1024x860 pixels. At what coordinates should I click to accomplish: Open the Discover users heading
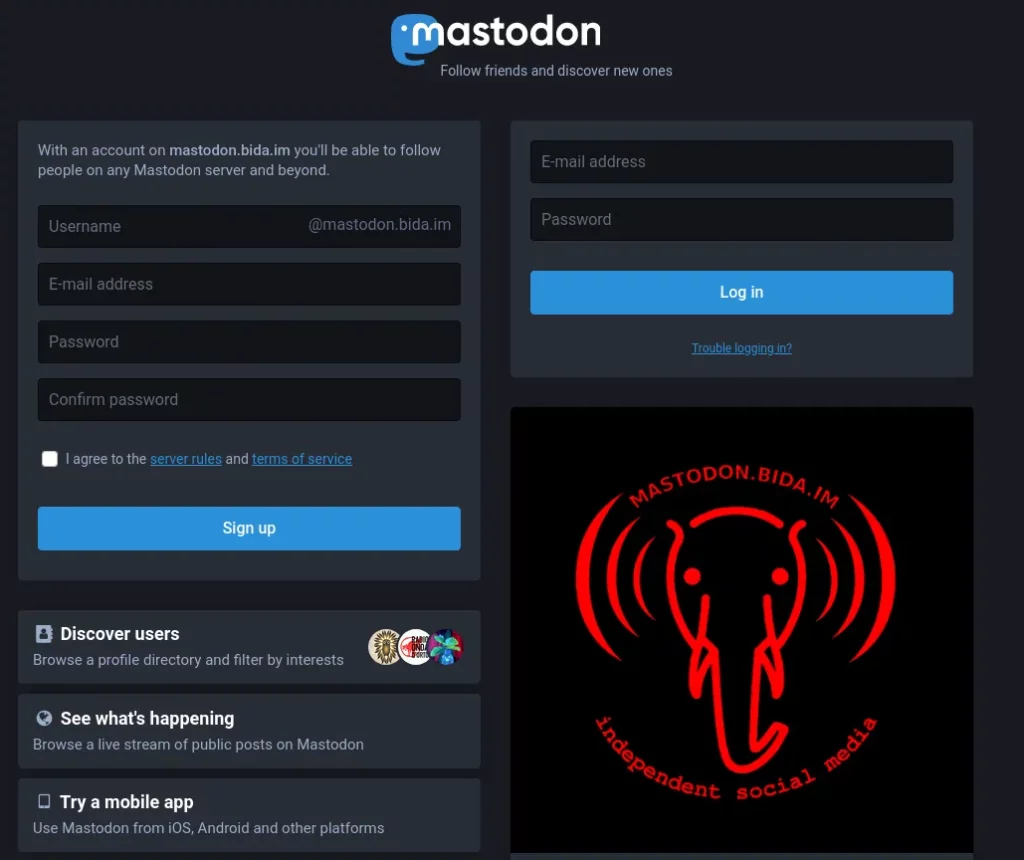point(120,633)
